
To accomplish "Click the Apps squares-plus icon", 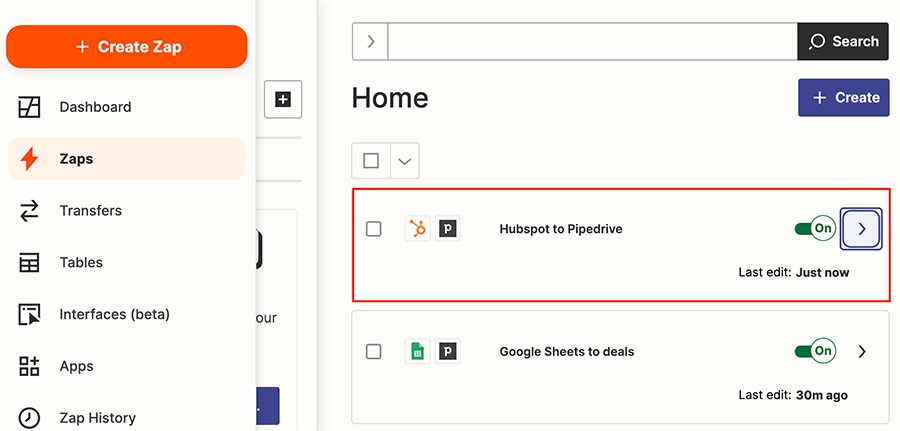I will (29, 366).
